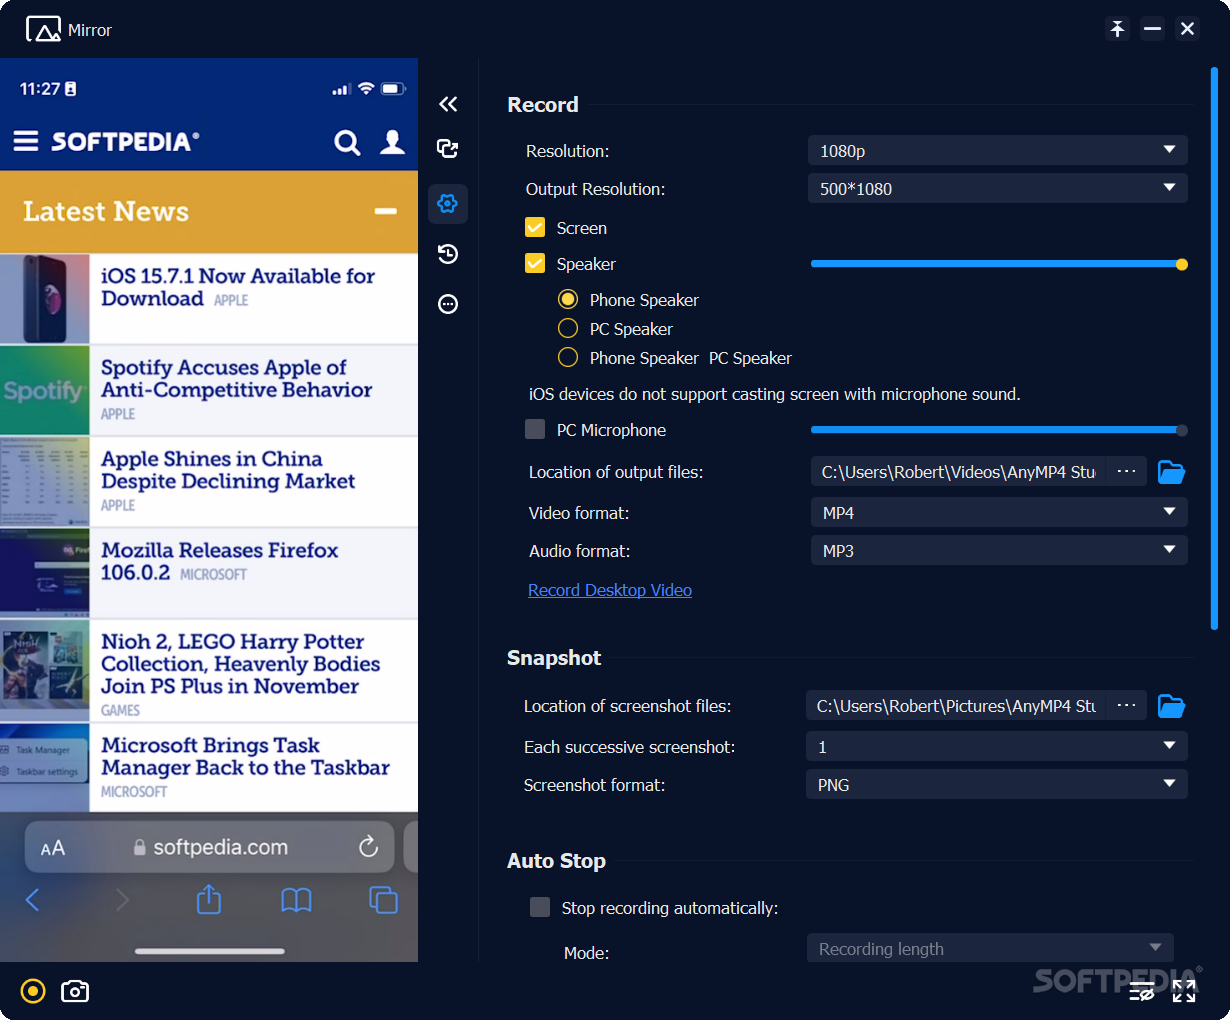The height and width of the screenshot is (1020, 1230).
Task: Tap the Safari reload icon
Action: point(369,847)
